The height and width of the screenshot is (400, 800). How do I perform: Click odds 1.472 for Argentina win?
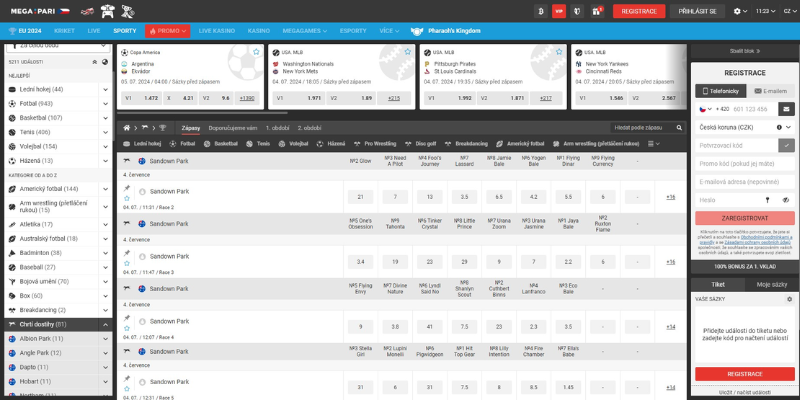point(151,98)
